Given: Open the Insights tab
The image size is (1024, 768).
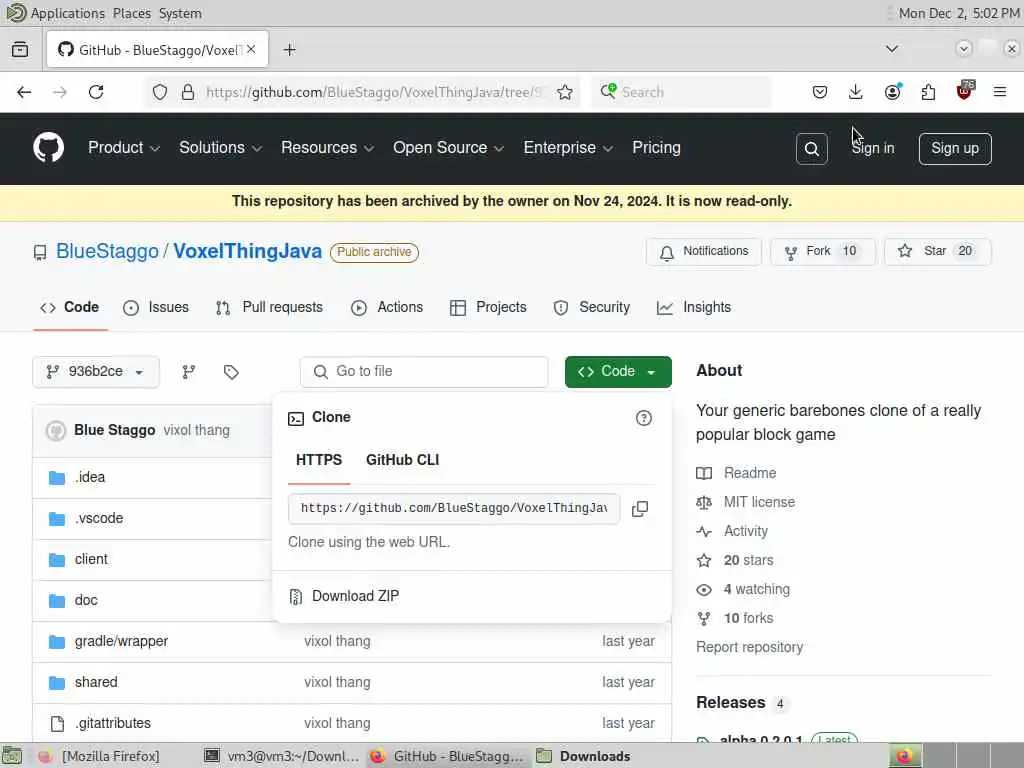Looking at the screenshot, I should click(x=694, y=307).
